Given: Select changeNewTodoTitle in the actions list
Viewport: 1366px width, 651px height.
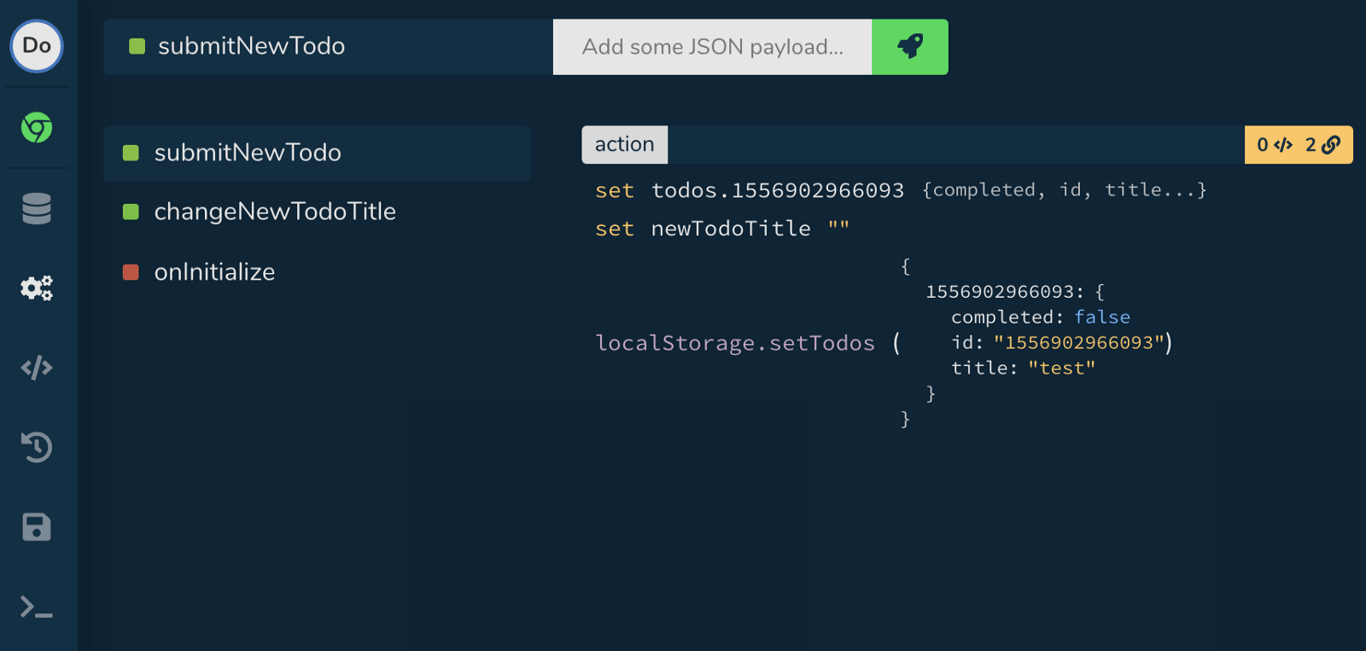Looking at the screenshot, I should click(274, 212).
